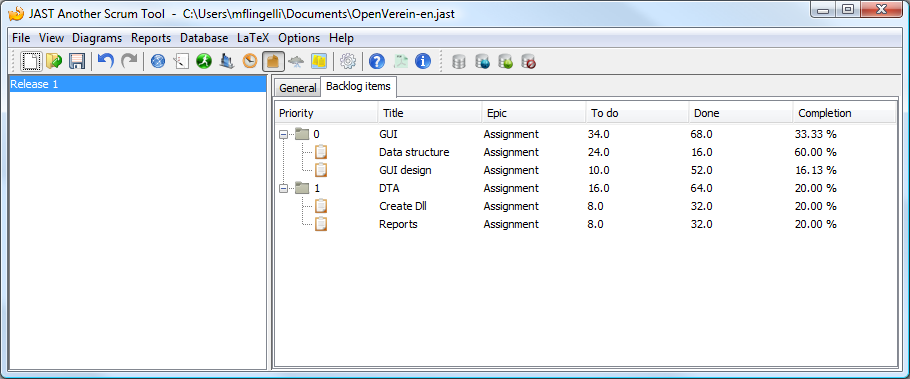Switch to the General tab
Image resolution: width=910 pixels, height=379 pixels.
pos(297,88)
